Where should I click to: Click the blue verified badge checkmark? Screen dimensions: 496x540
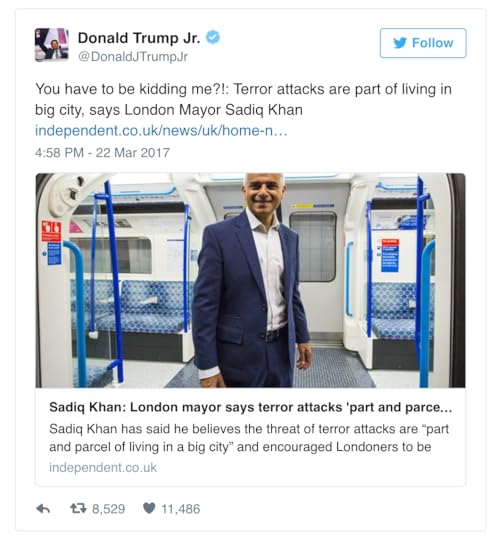click(x=213, y=37)
